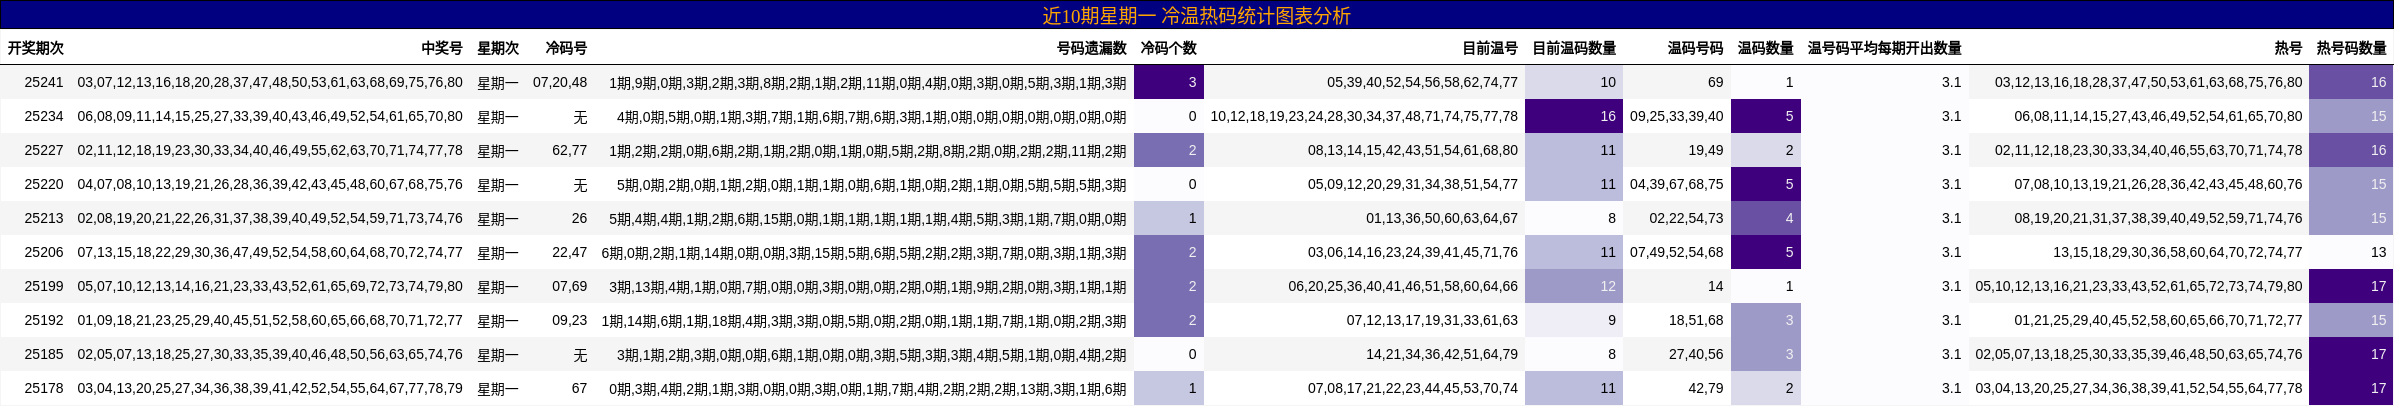Select warm codes 14,21,34,36,42,51,64,79

tap(1442, 354)
